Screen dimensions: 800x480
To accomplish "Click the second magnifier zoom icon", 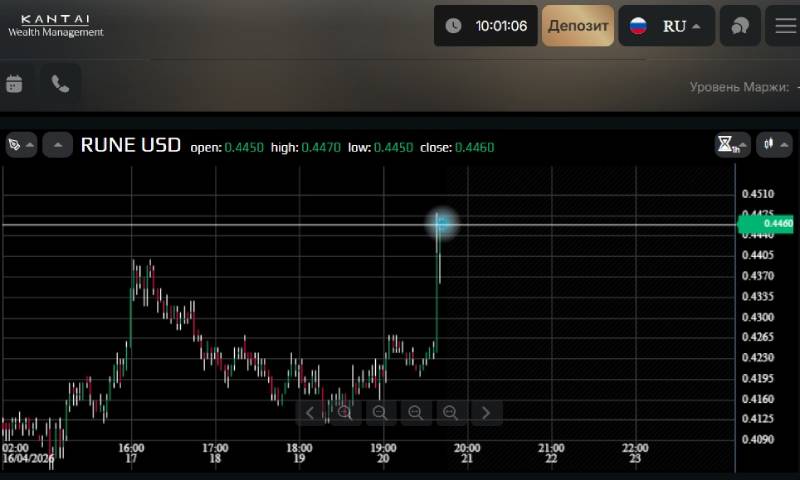I will point(380,412).
